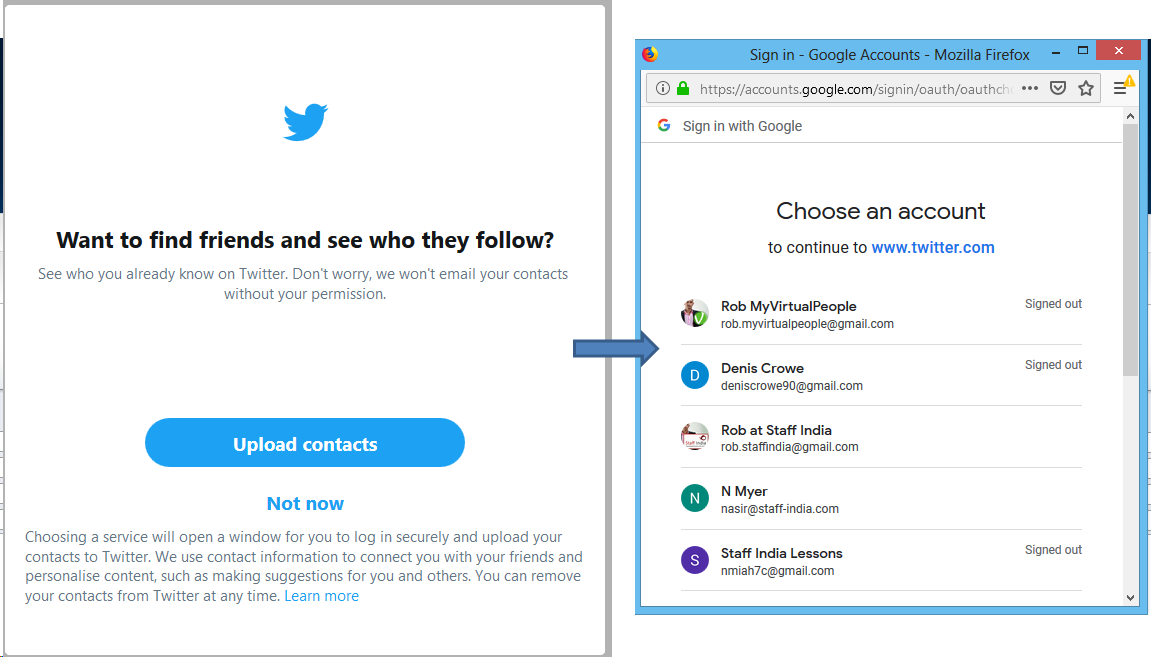Click the Google G logo
This screenshot has width=1151, height=657.
[x=664, y=125]
